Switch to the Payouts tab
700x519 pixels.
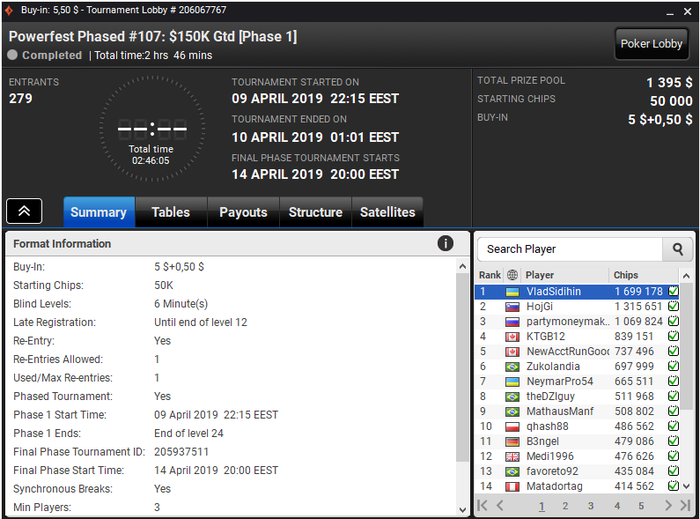point(243,212)
